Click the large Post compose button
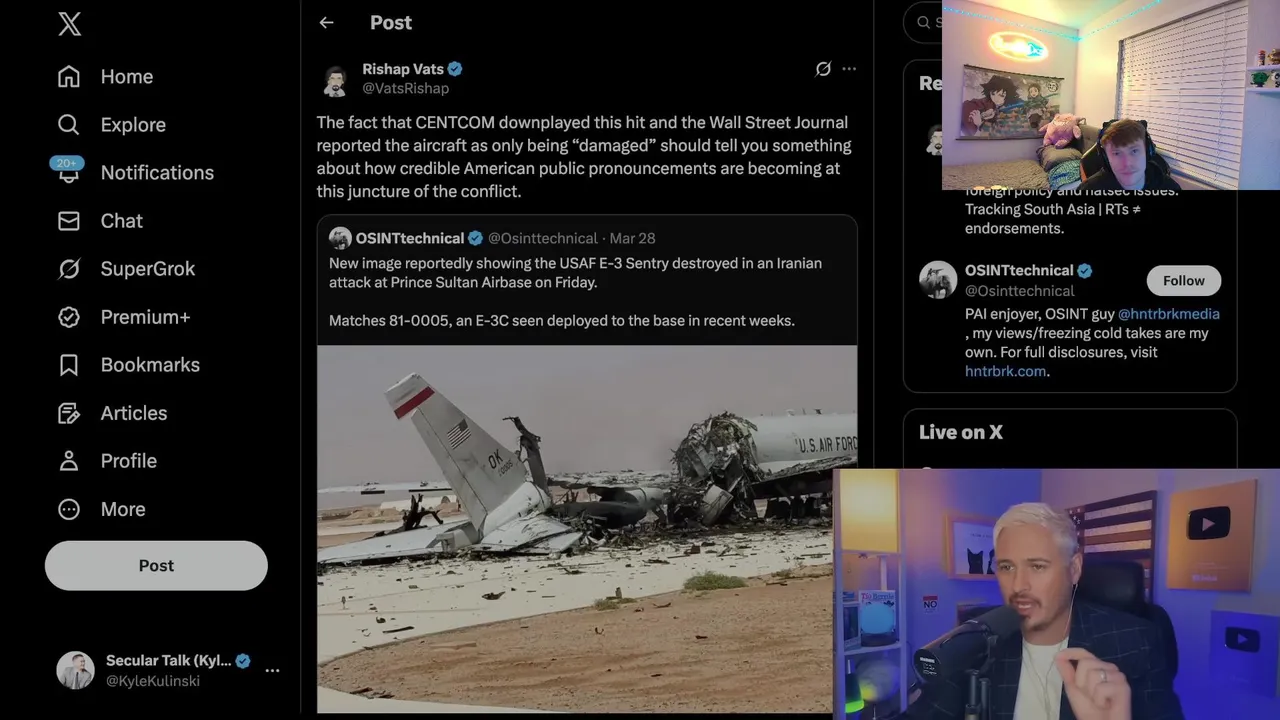The height and width of the screenshot is (720, 1280). [x=156, y=565]
